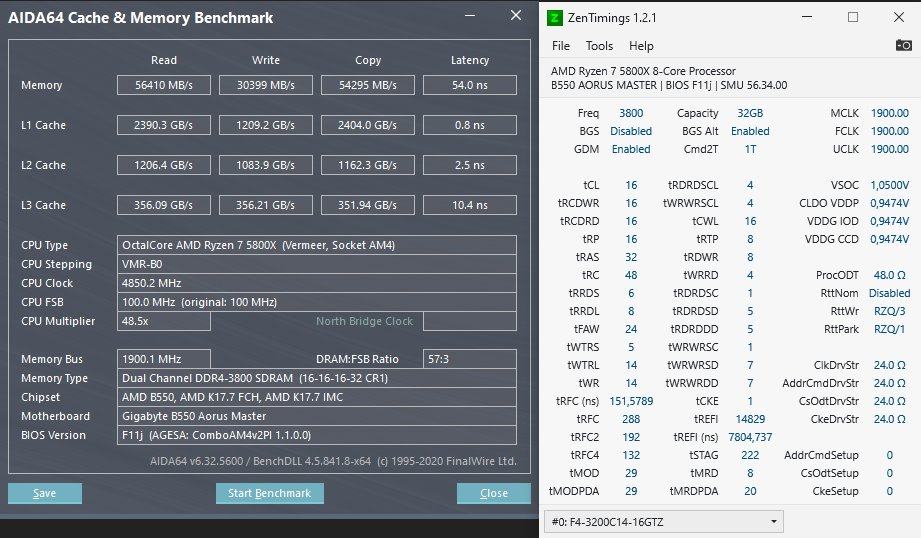Click Chipset AMD B550 field
Screen dimensions: 921x538
(x=317, y=397)
